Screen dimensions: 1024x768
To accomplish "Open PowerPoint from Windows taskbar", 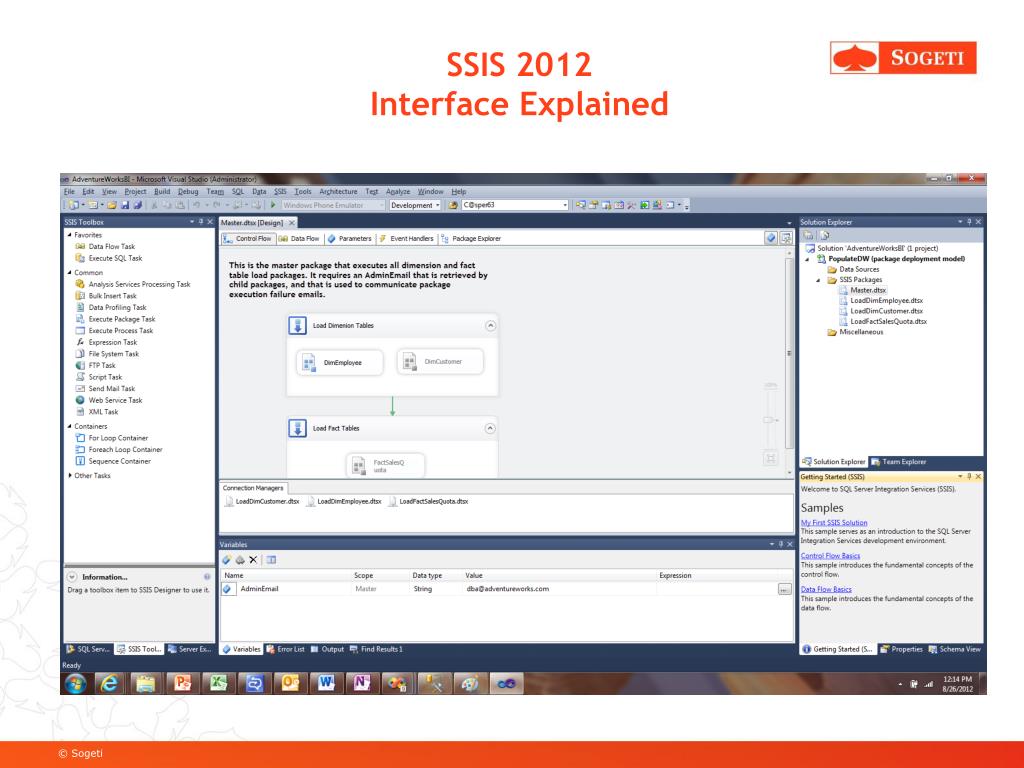I will coord(182,683).
